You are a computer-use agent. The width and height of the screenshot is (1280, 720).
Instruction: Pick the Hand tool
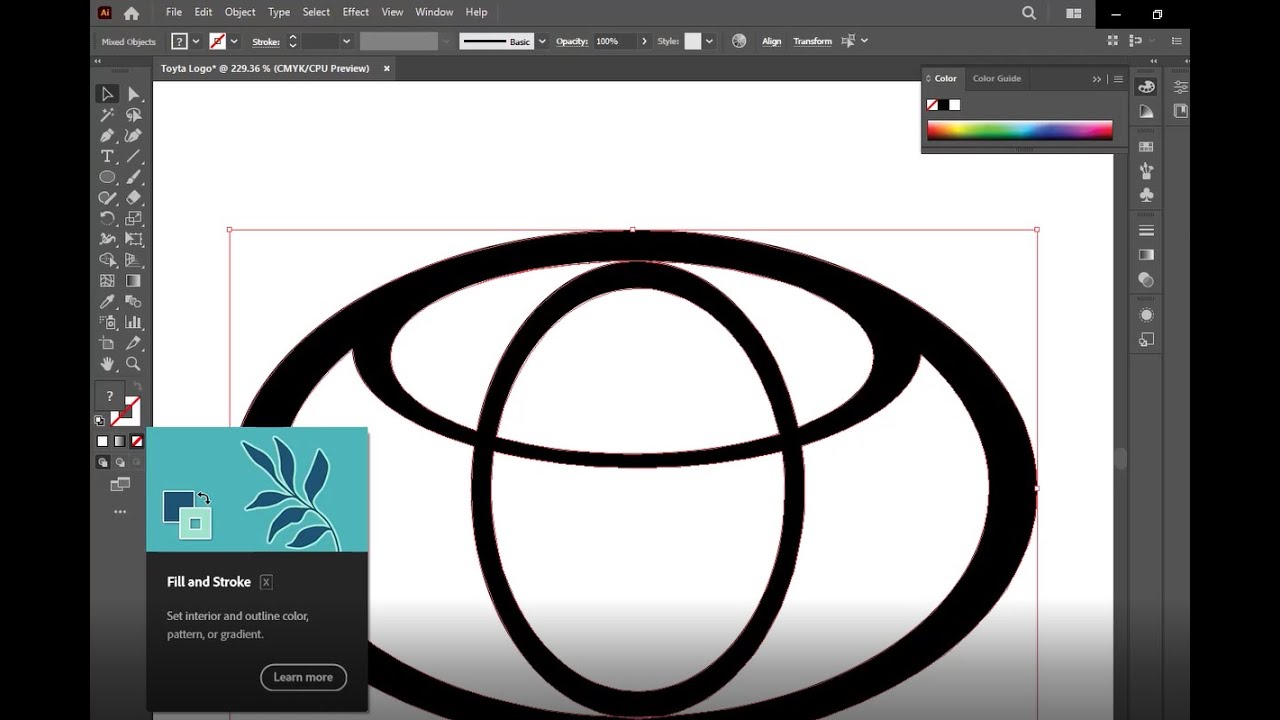[x=107, y=364]
